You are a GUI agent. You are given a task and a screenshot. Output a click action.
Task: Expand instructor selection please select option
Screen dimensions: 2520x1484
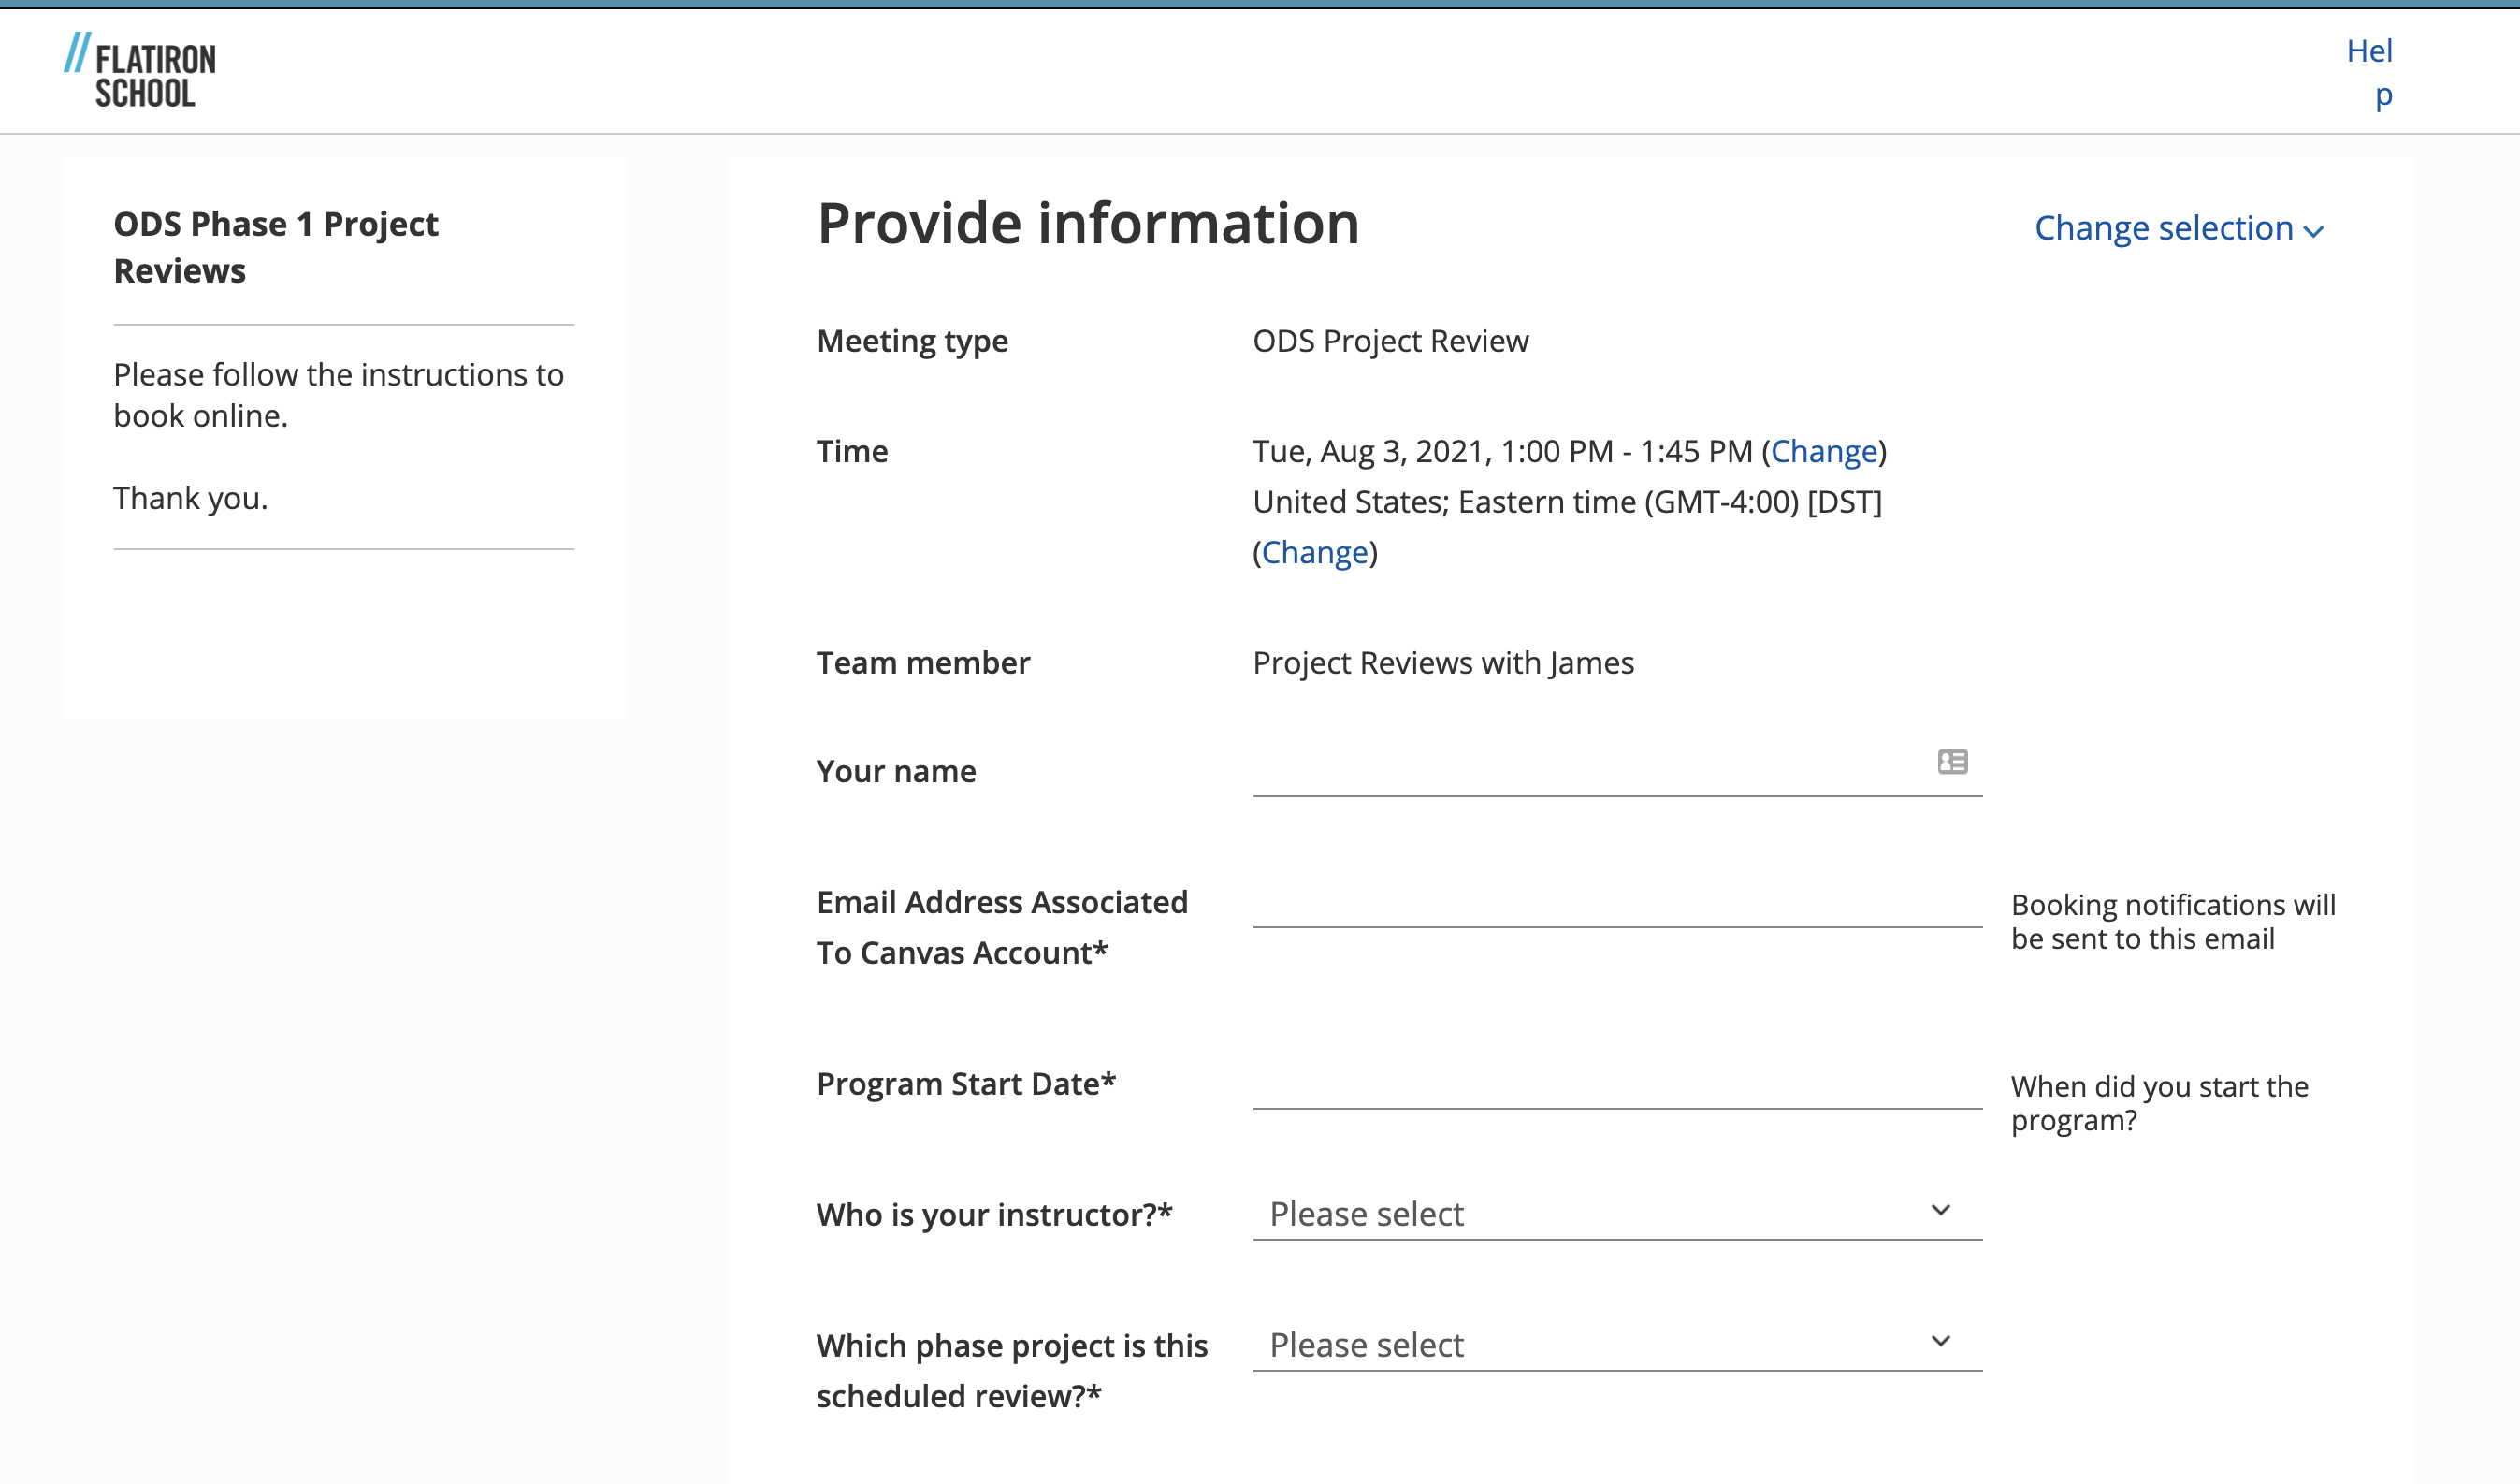point(1611,1214)
